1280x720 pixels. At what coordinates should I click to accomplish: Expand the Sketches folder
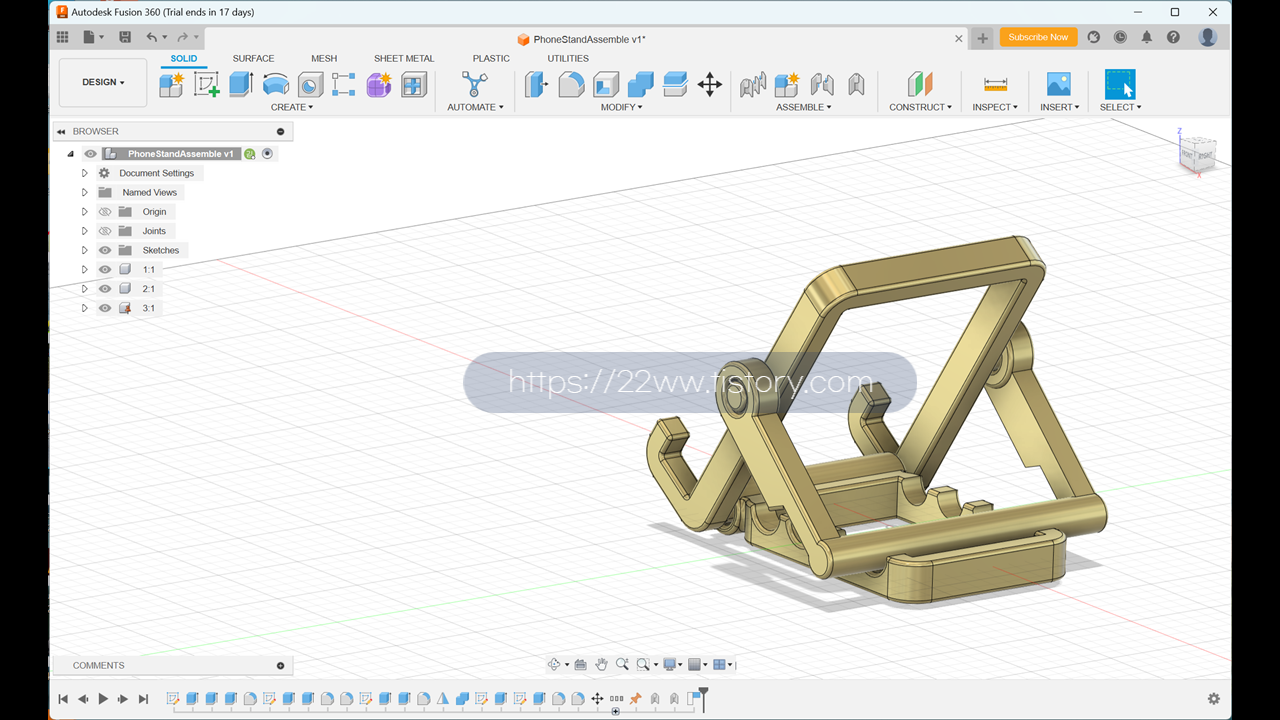85,250
